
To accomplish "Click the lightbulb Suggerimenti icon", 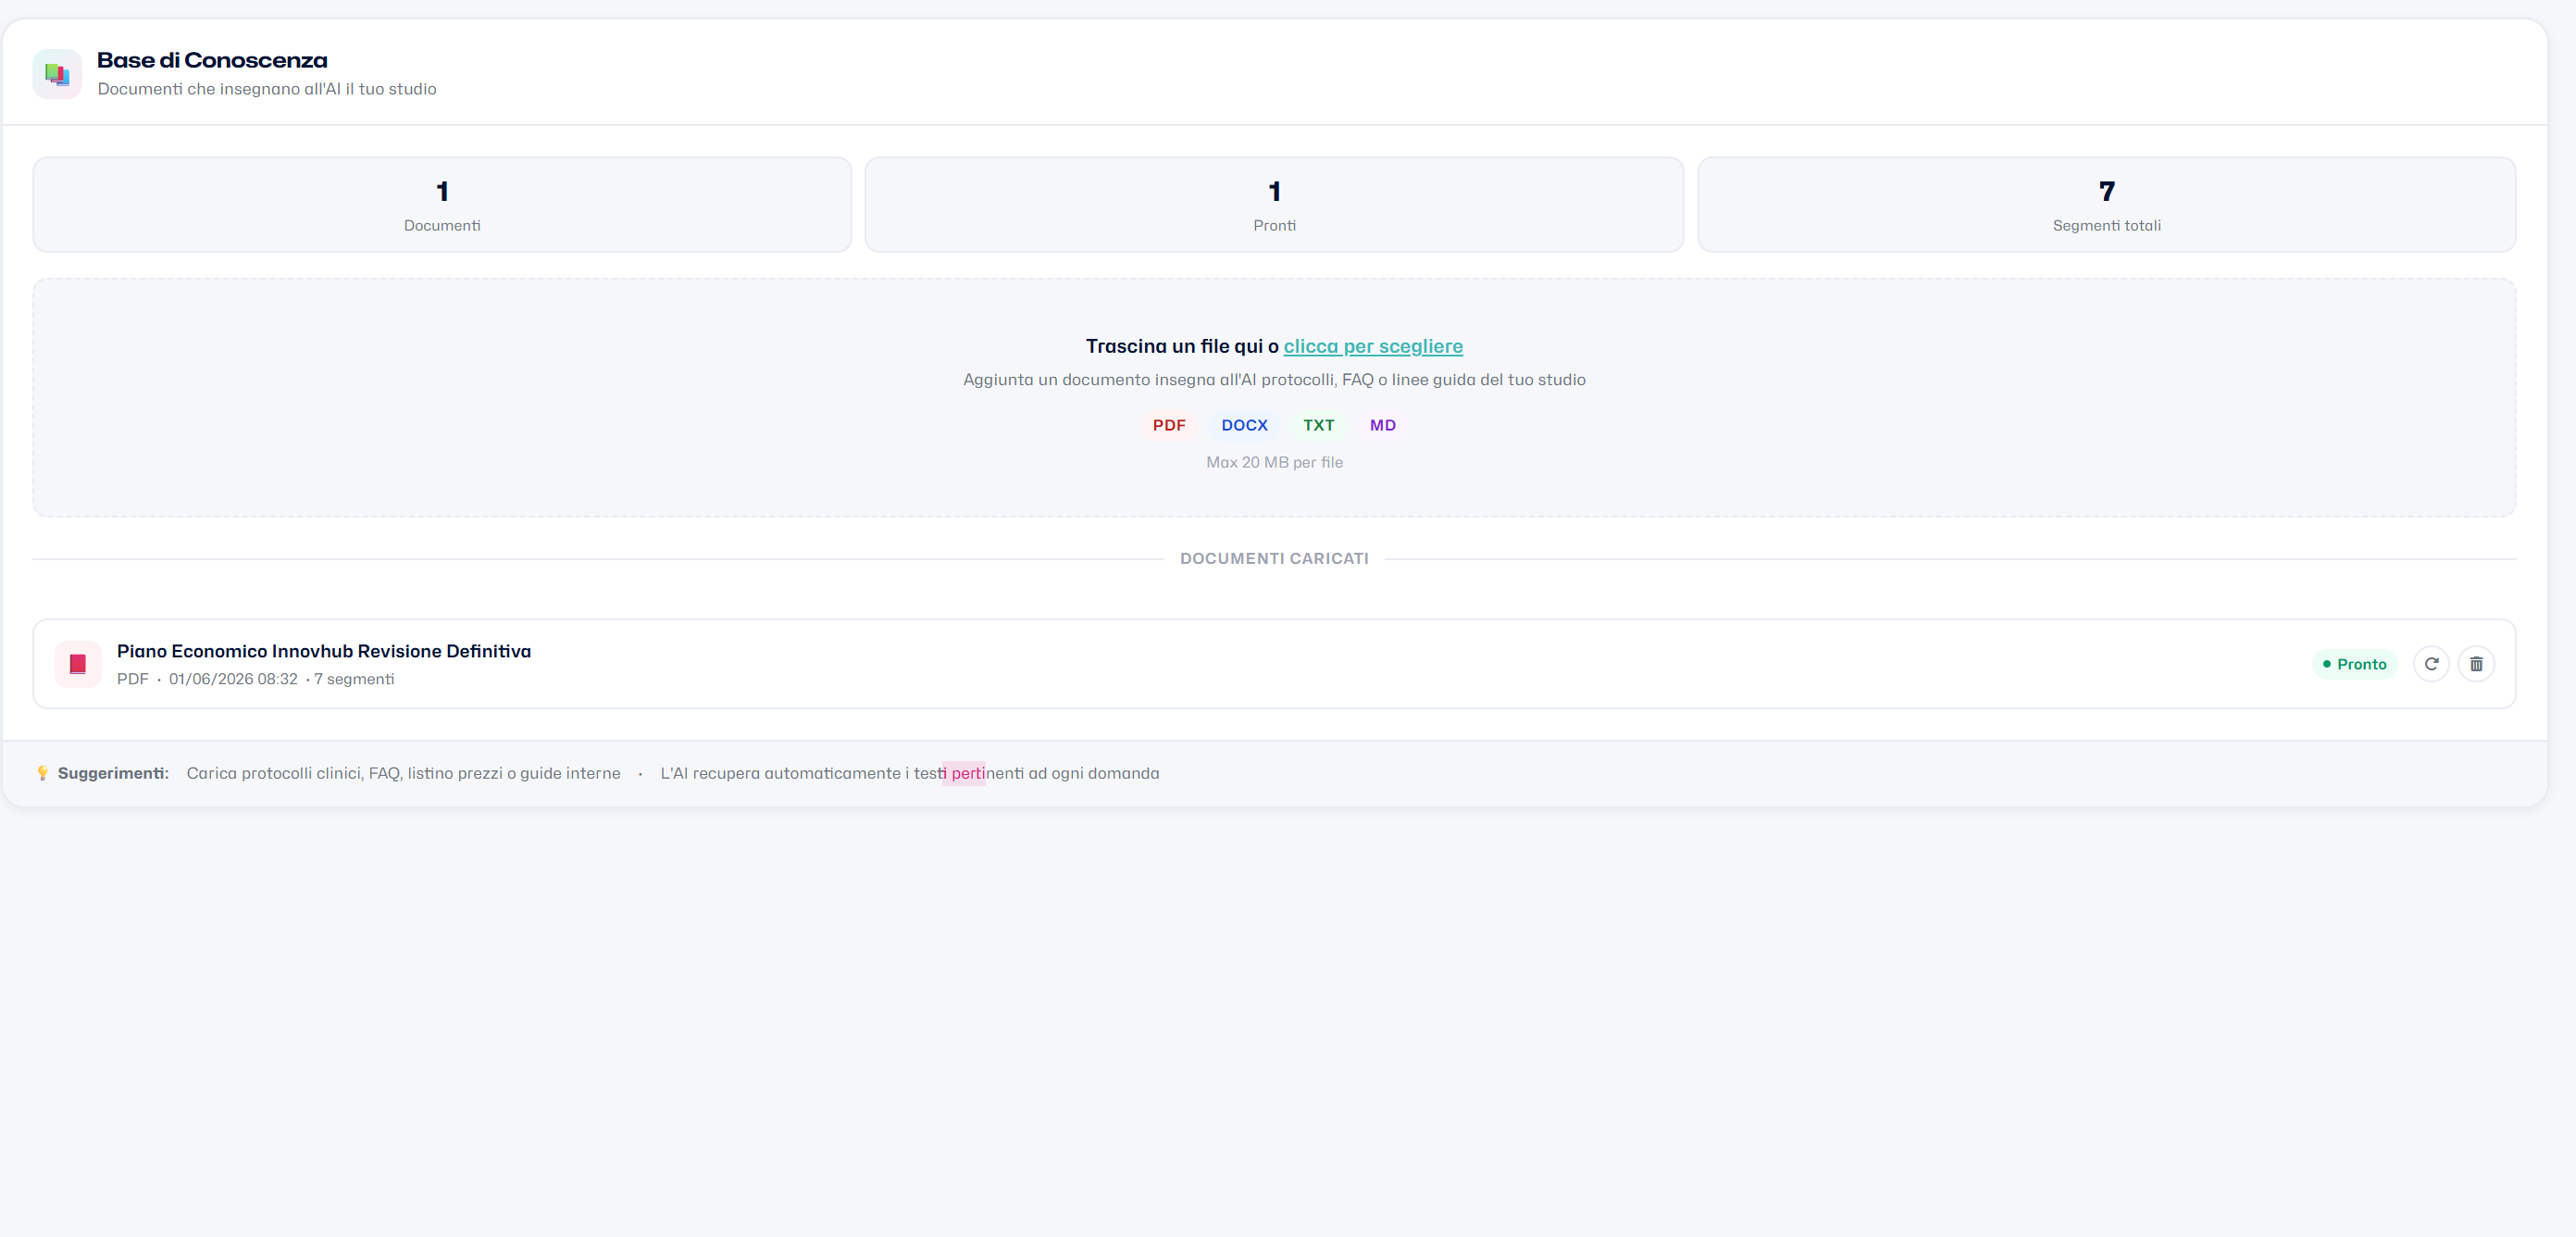I will 42,773.
